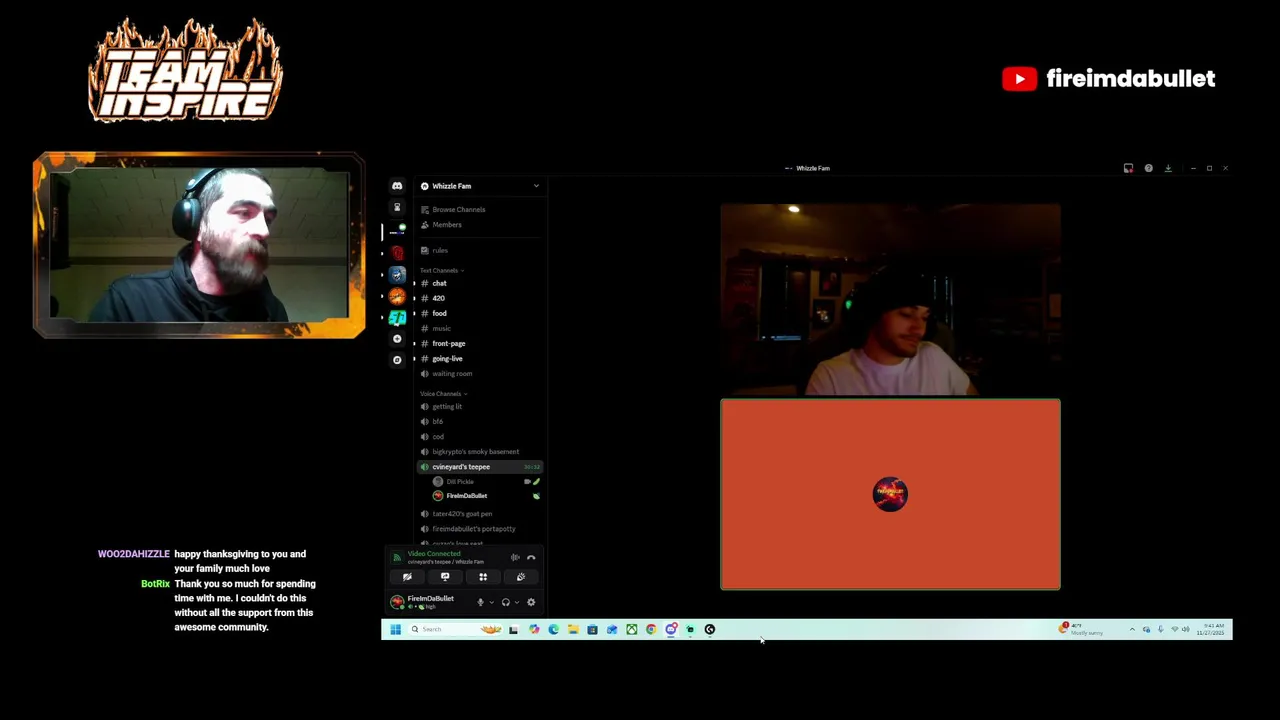Open Xbox app from taskbar
The height and width of the screenshot is (720, 1280).
(632, 629)
